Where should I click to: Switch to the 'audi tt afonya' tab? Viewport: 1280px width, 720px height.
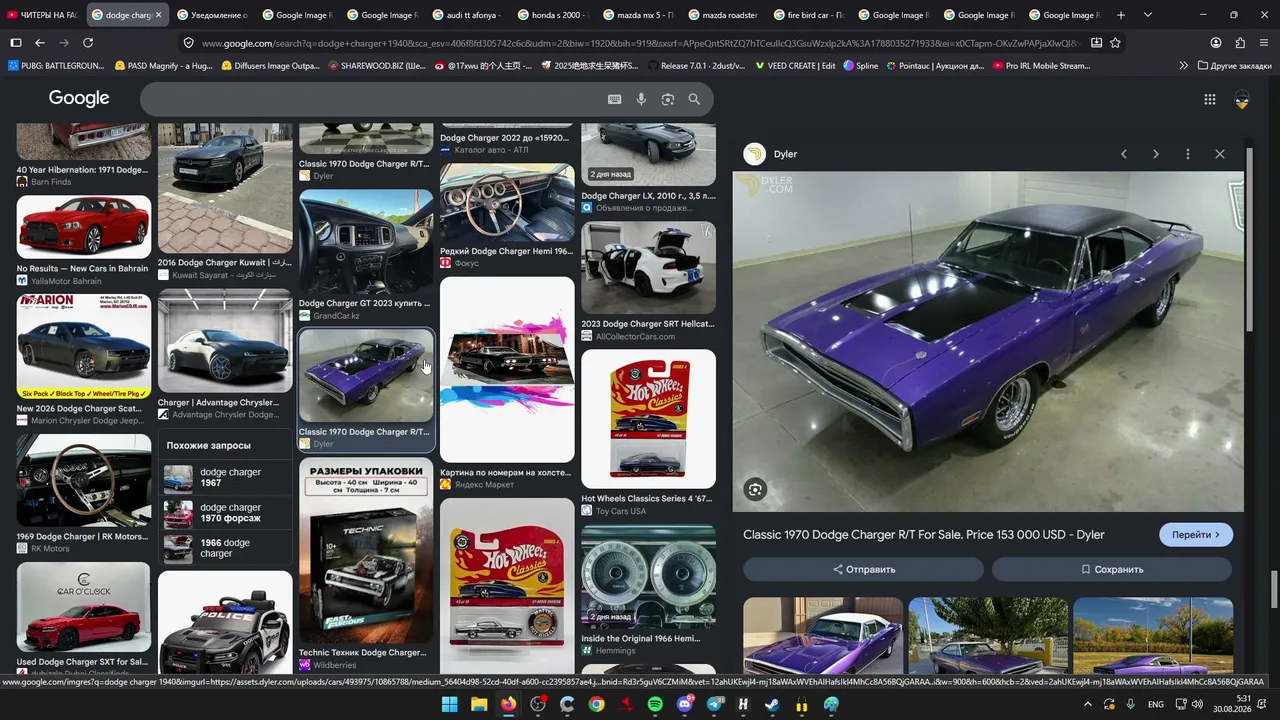pyautogui.click(x=468, y=15)
